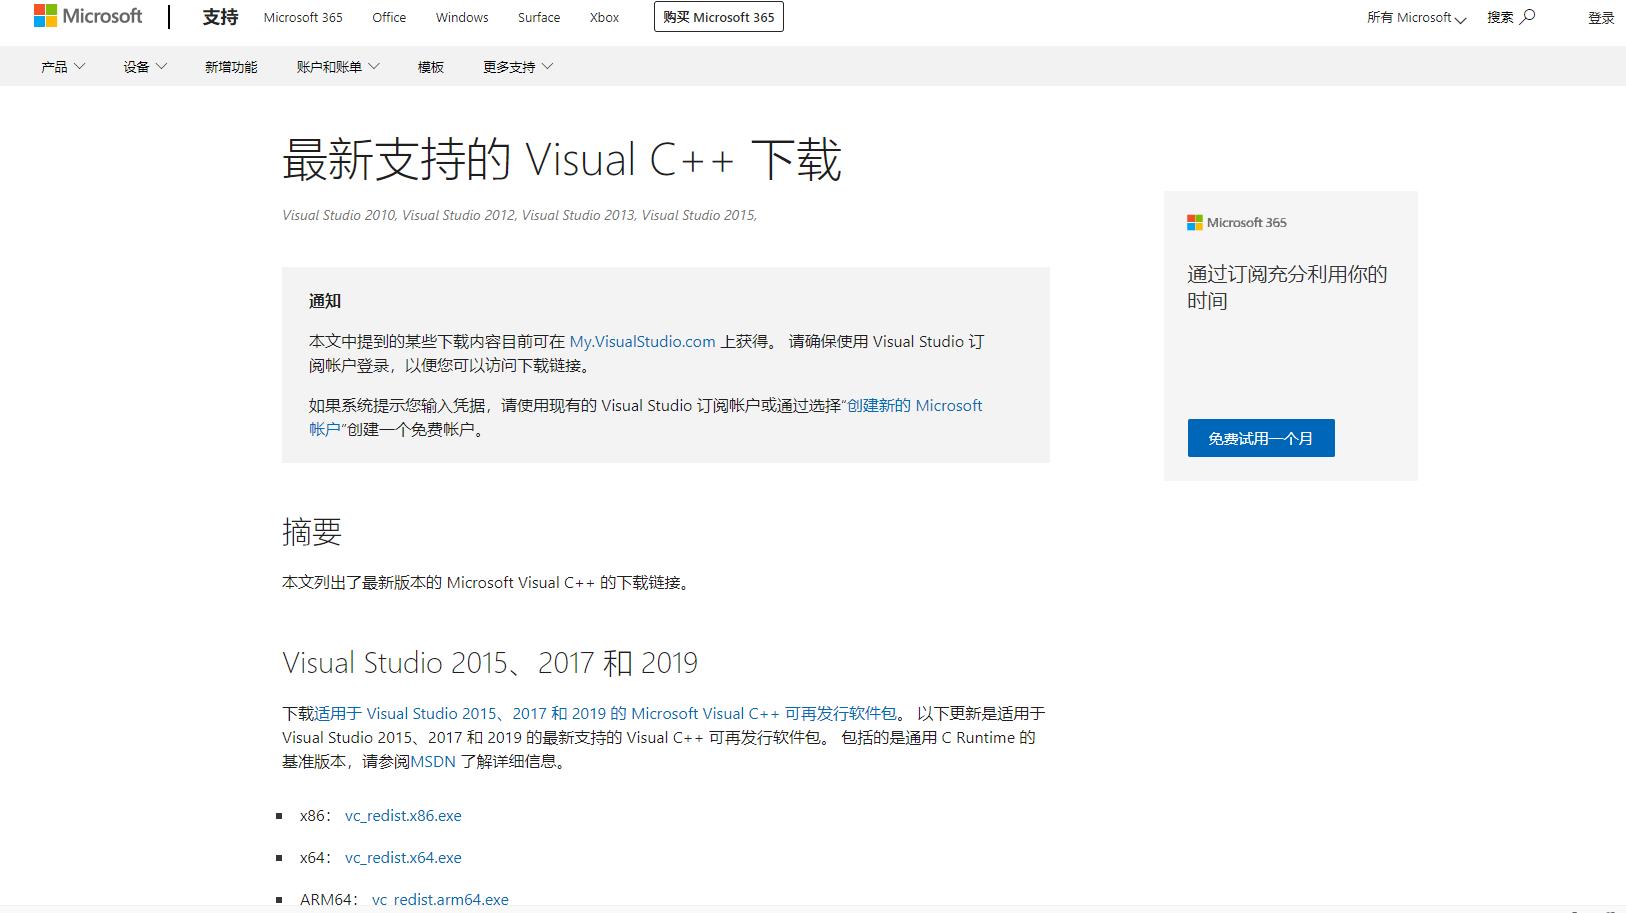
Task: Open the Visual C++ 可再发行软件包 link
Action: click(x=605, y=714)
